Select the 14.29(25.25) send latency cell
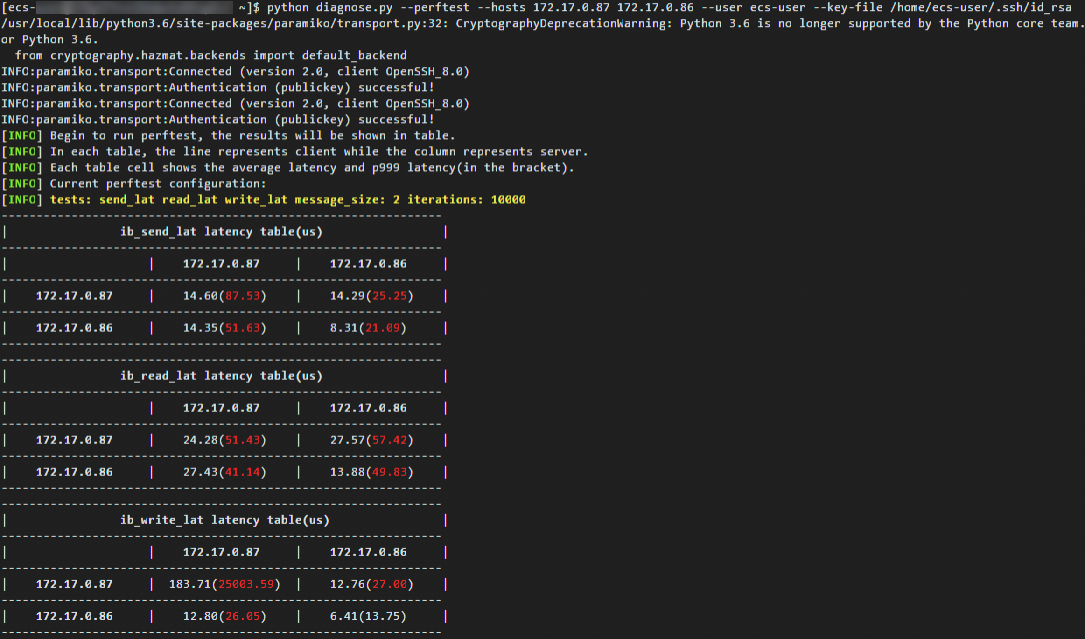 click(370, 295)
